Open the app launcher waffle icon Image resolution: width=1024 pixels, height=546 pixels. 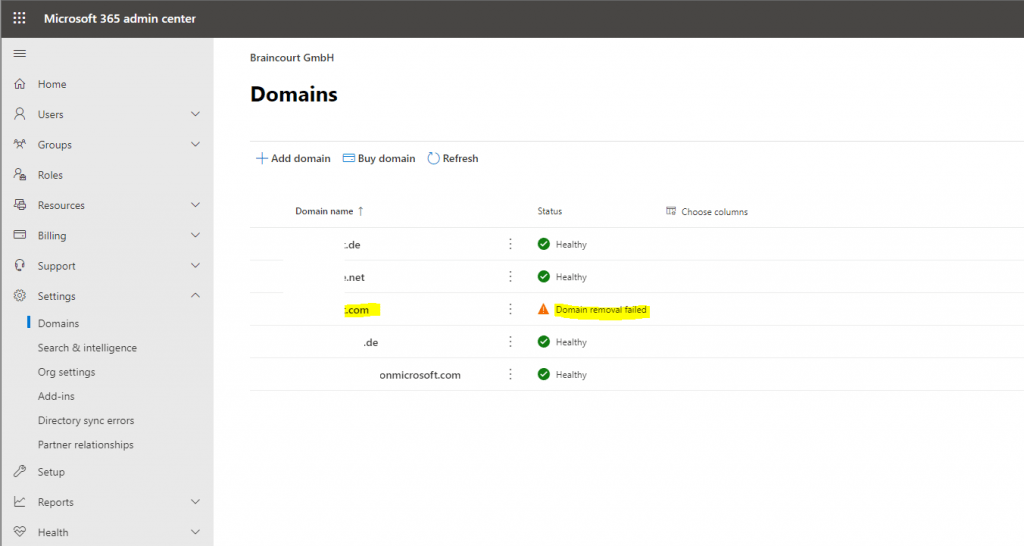(x=20, y=18)
